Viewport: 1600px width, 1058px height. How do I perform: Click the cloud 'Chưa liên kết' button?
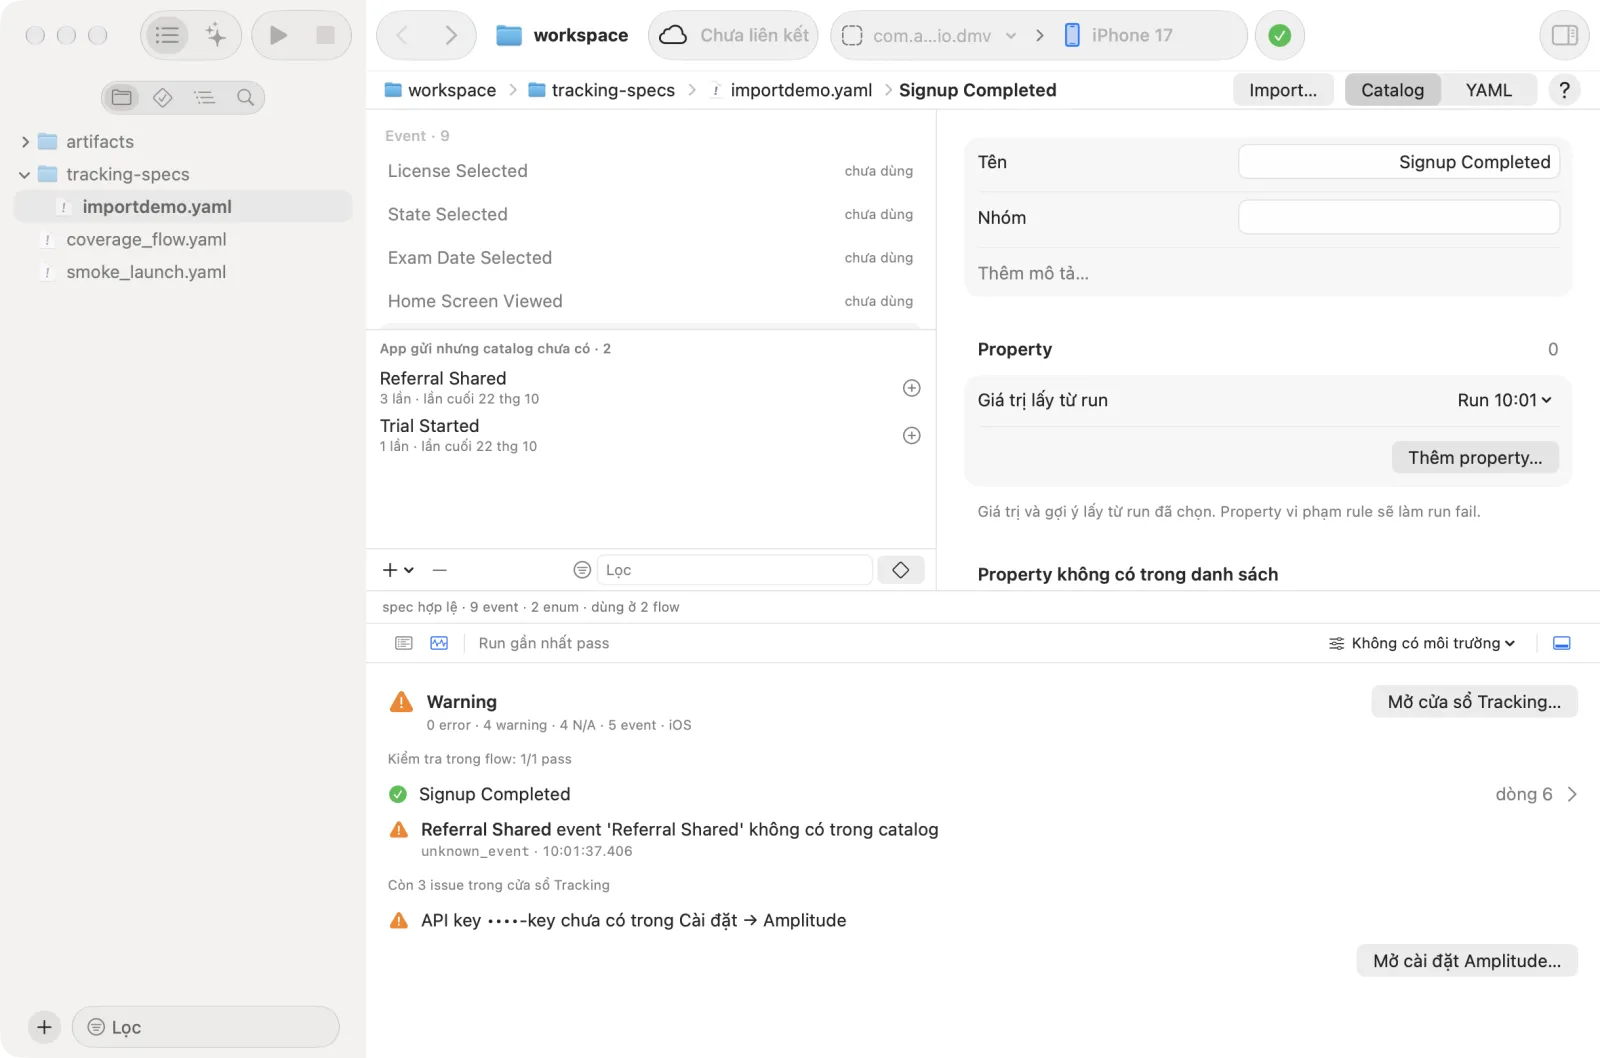pyautogui.click(x=733, y=35)
